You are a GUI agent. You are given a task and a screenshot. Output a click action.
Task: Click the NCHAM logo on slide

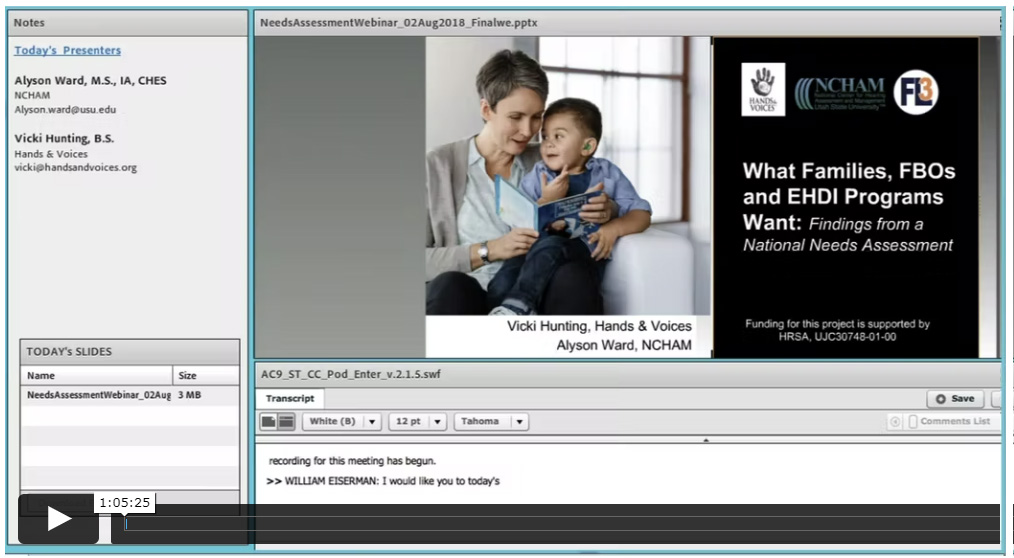pyautogui.click(x=840, y=93)
